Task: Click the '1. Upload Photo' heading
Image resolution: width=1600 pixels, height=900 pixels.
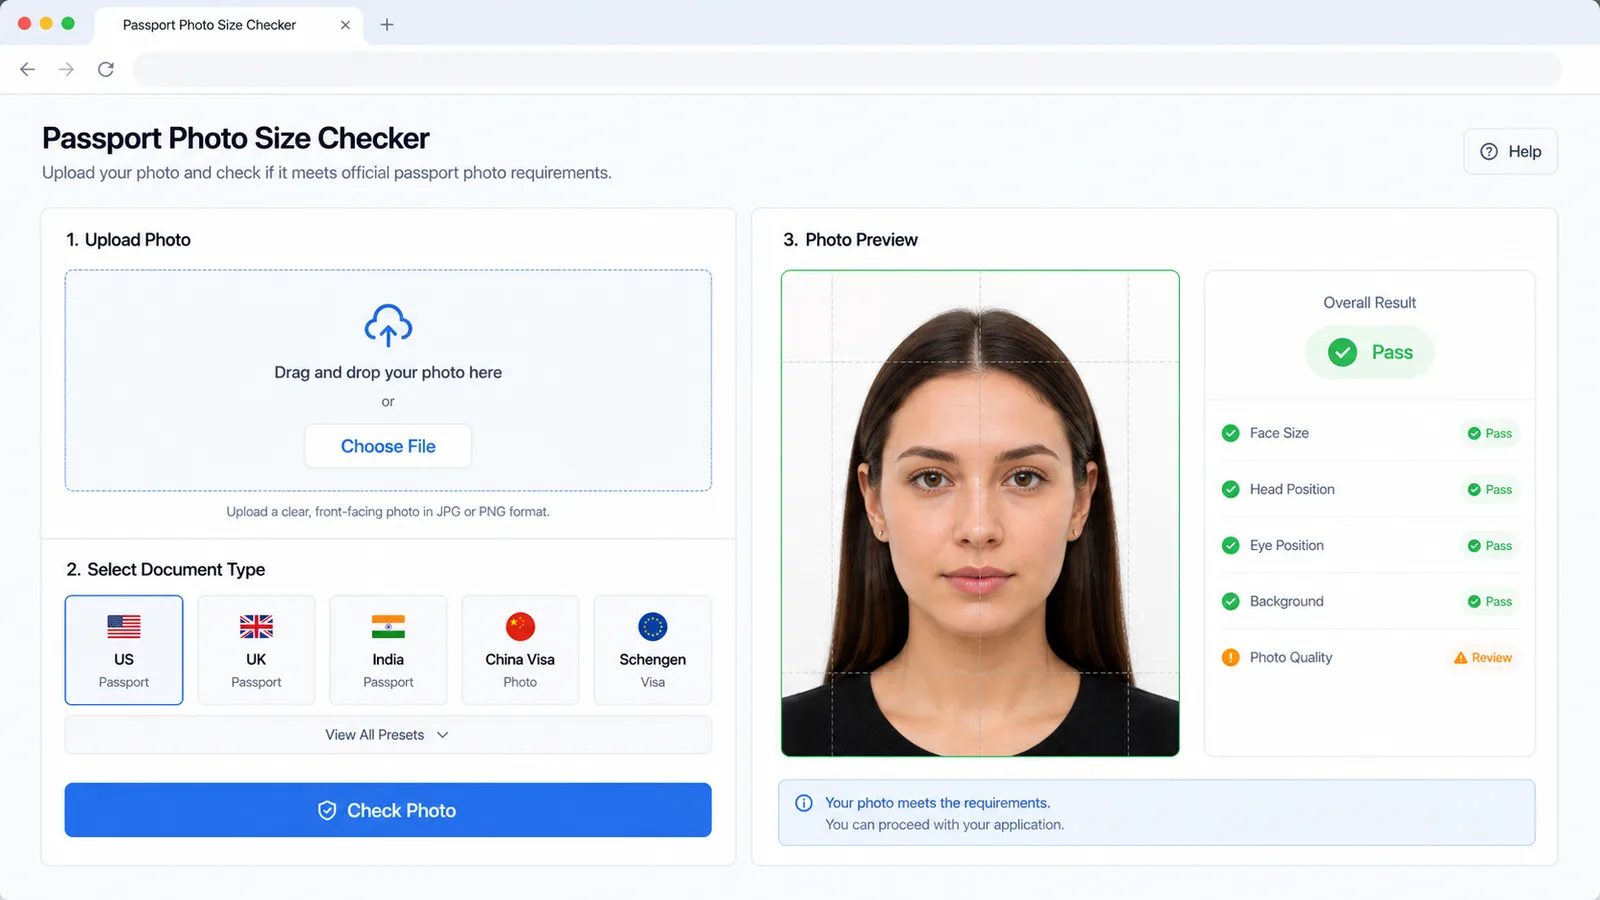Action: (x=128, y=240)
